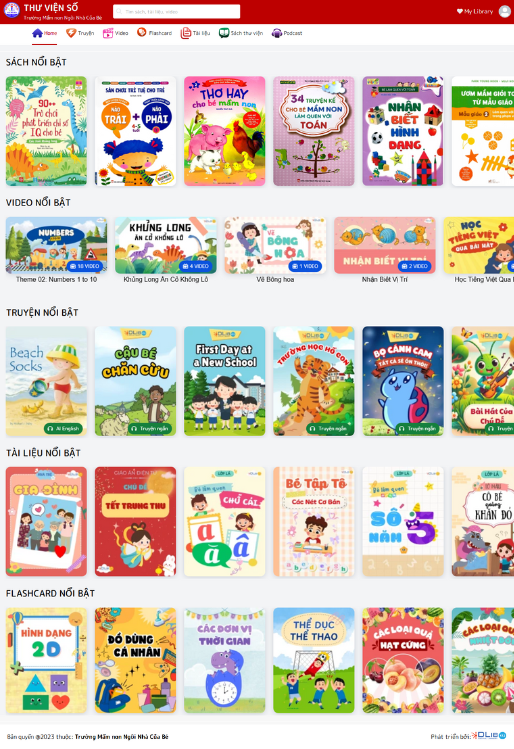Click the user profile avatar icon
This screenshot has width=514, height=749.
504,11
